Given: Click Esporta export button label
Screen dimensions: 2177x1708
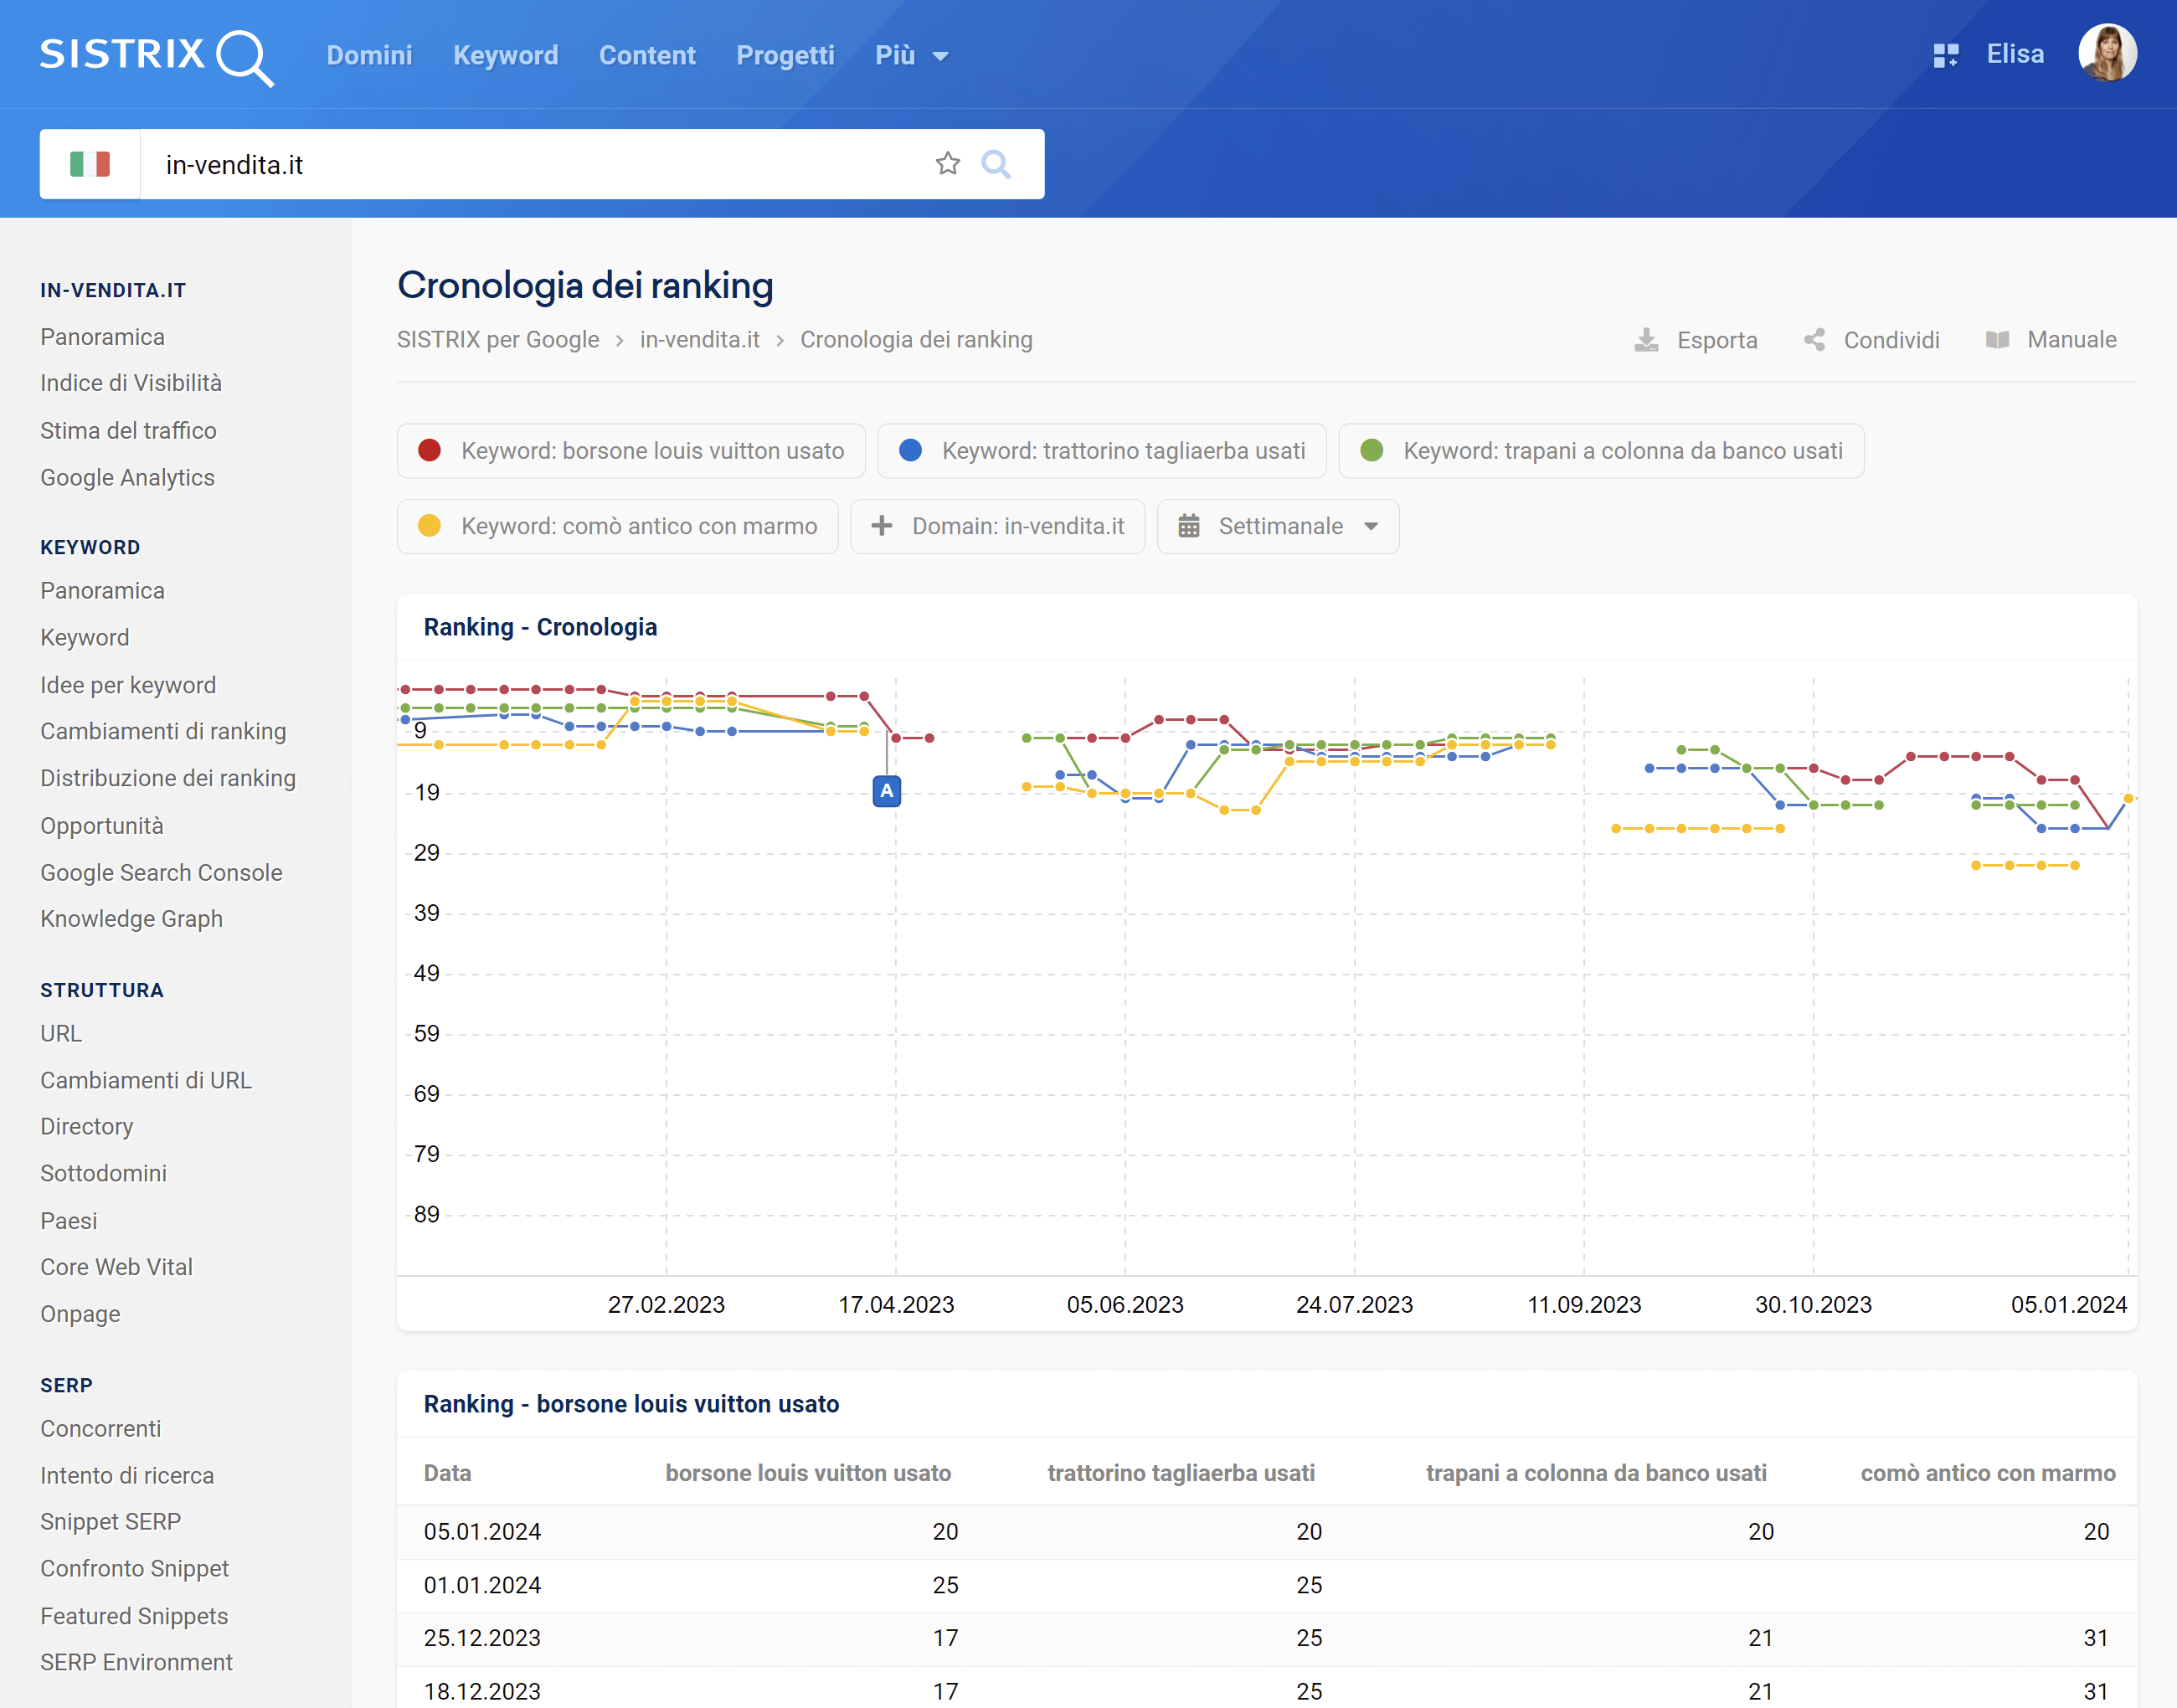Looking at the screenshot, I should tap(1717, 340).
